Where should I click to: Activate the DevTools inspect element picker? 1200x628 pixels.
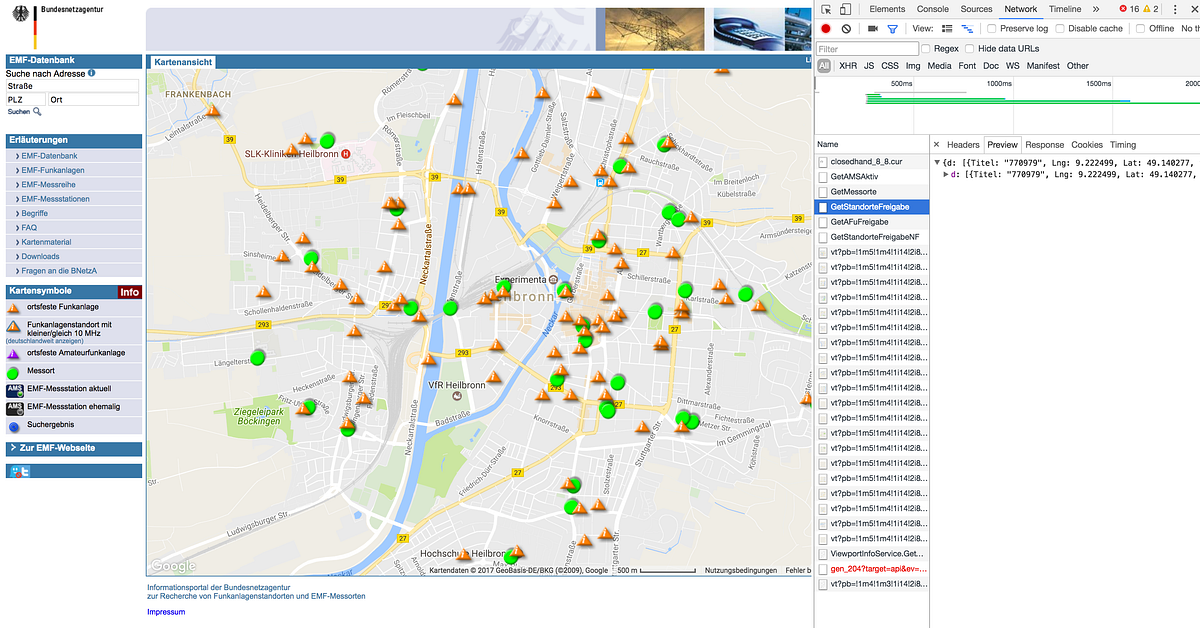point(826,9)
